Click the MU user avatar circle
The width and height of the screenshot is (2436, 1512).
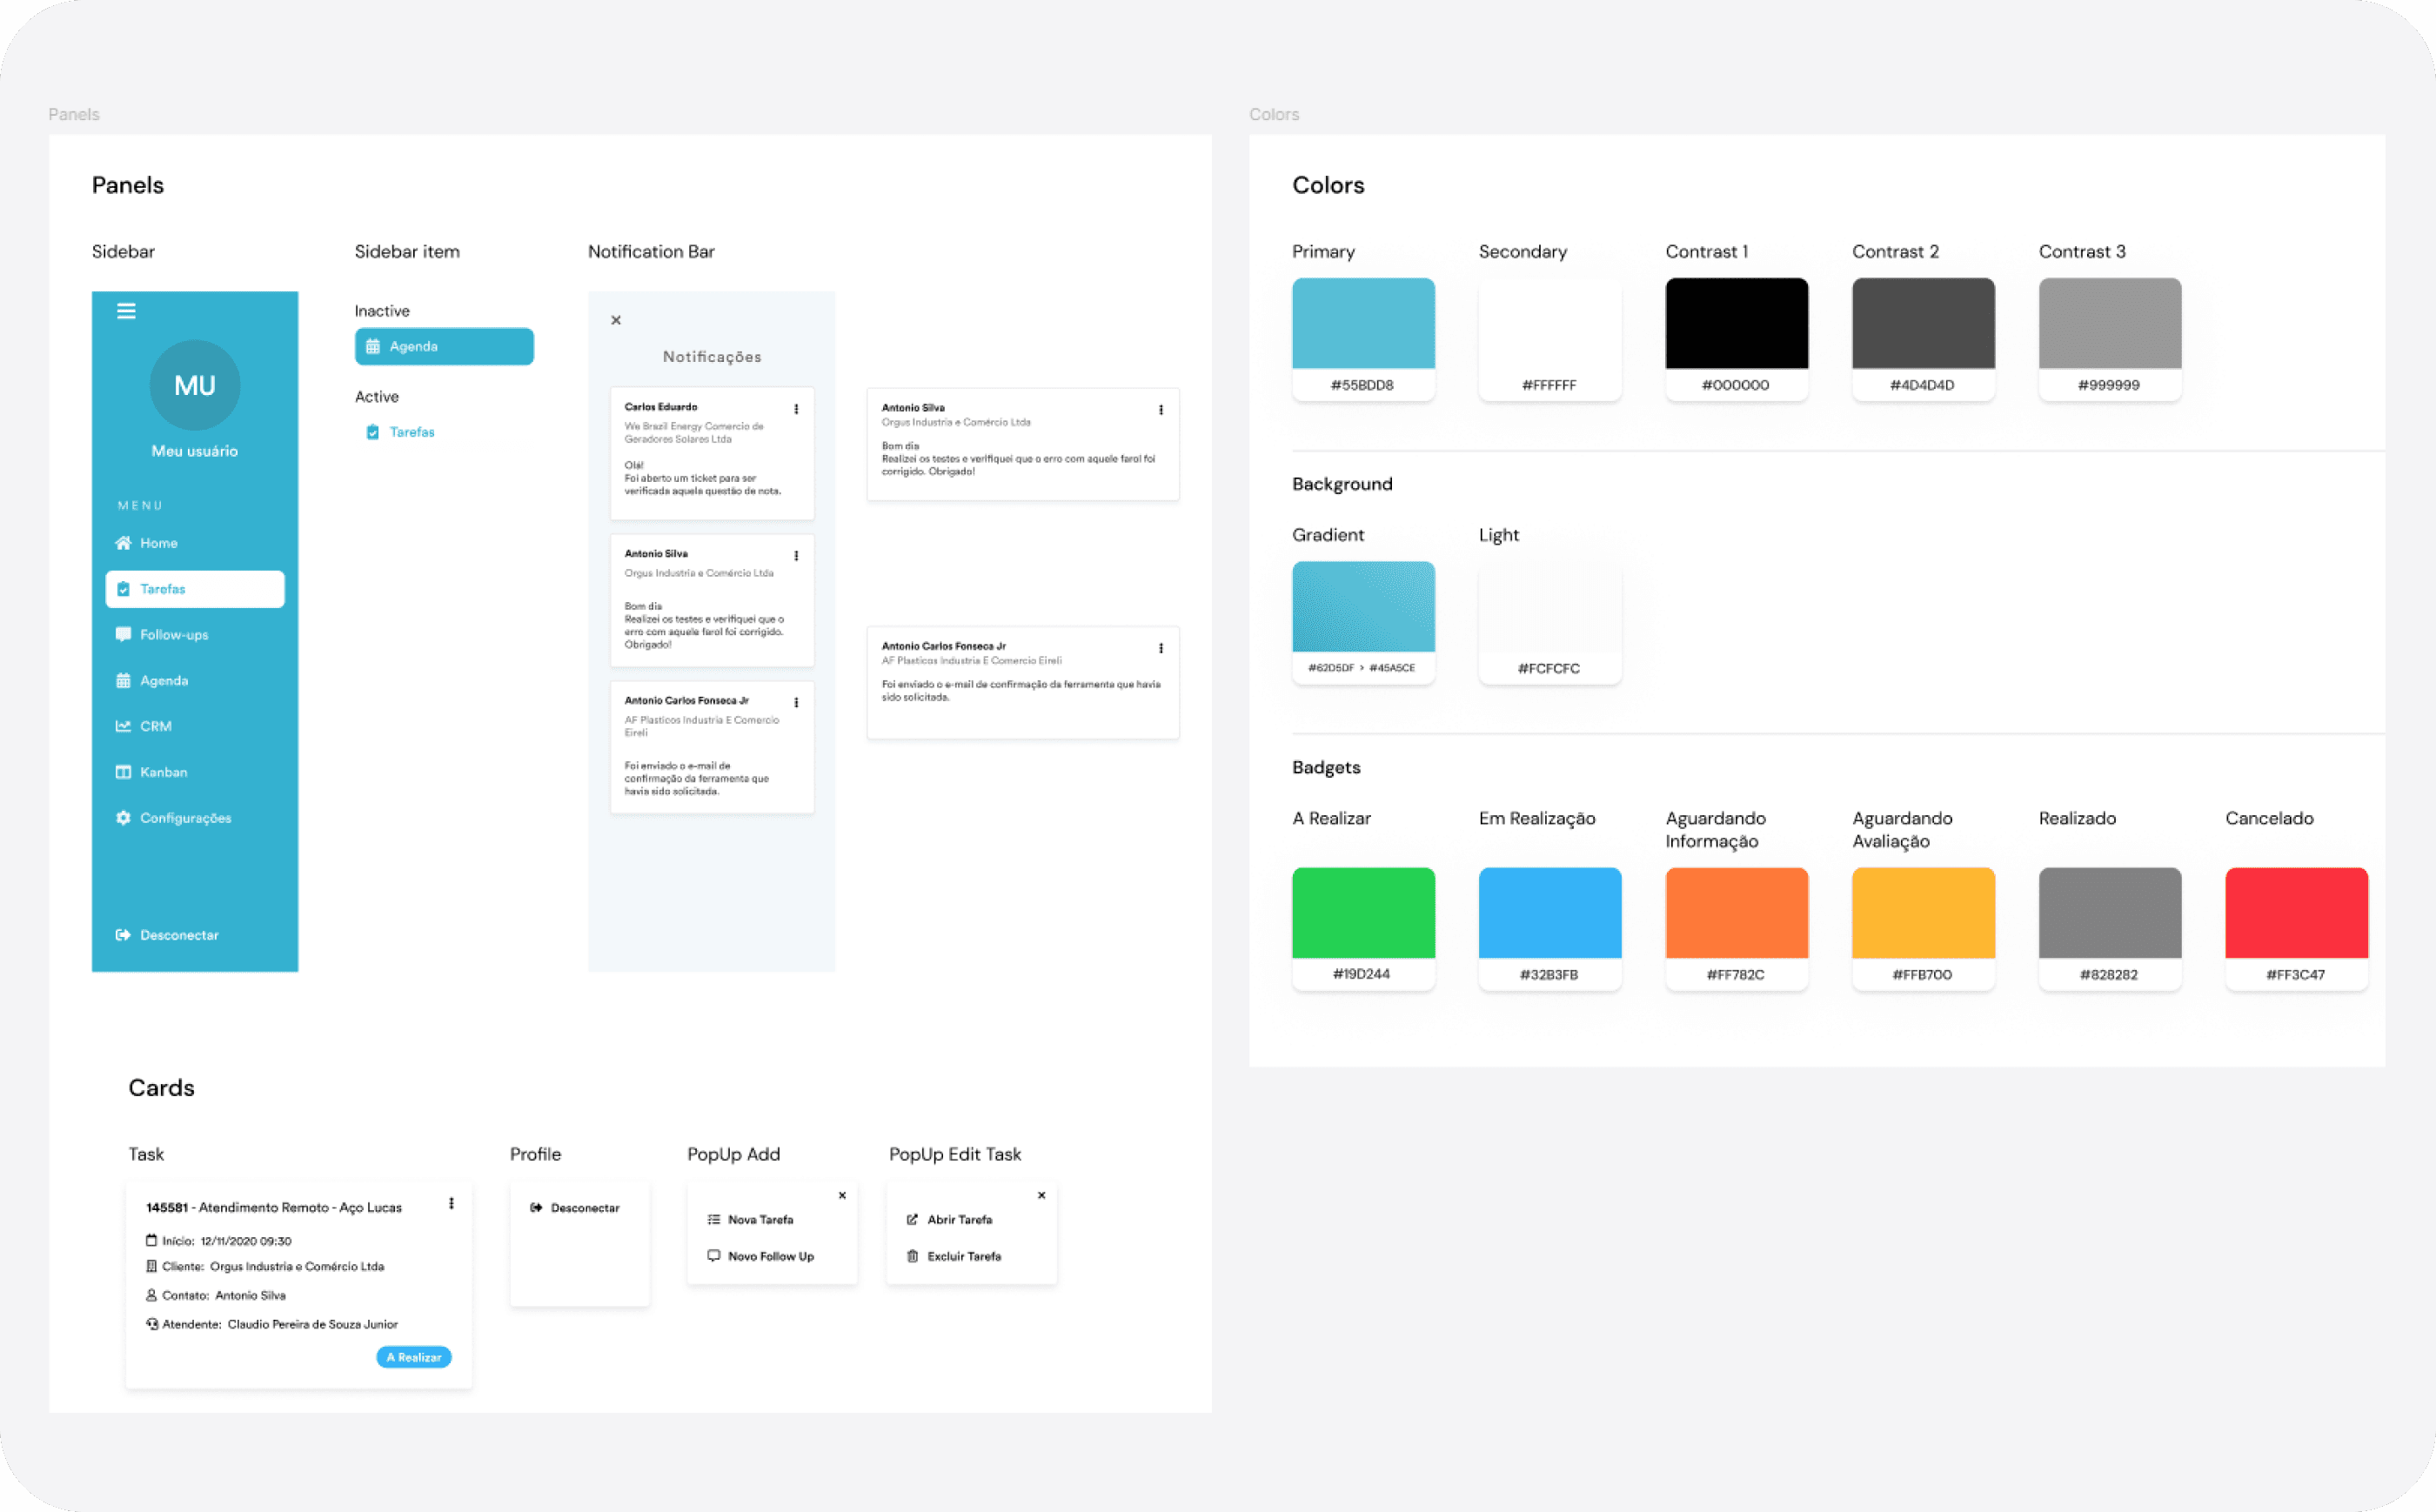195,385
